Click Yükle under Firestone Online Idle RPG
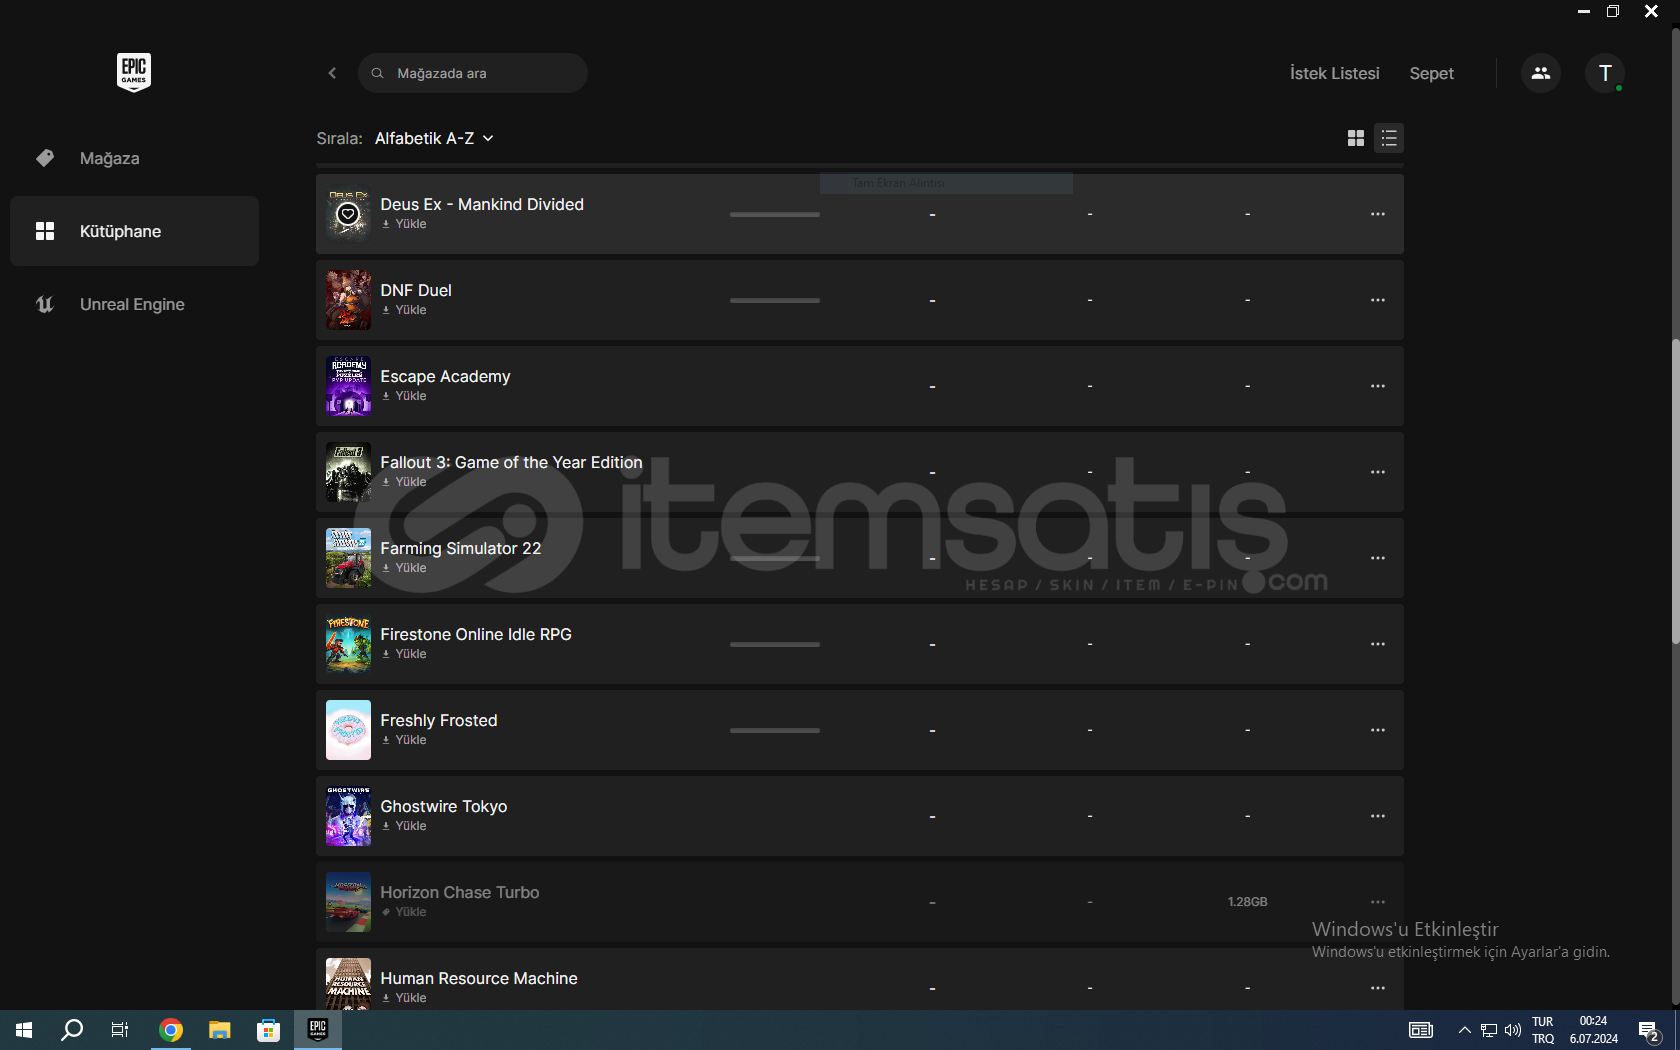Screen dimensions: 1680x1050 click(x=404, y=654)
